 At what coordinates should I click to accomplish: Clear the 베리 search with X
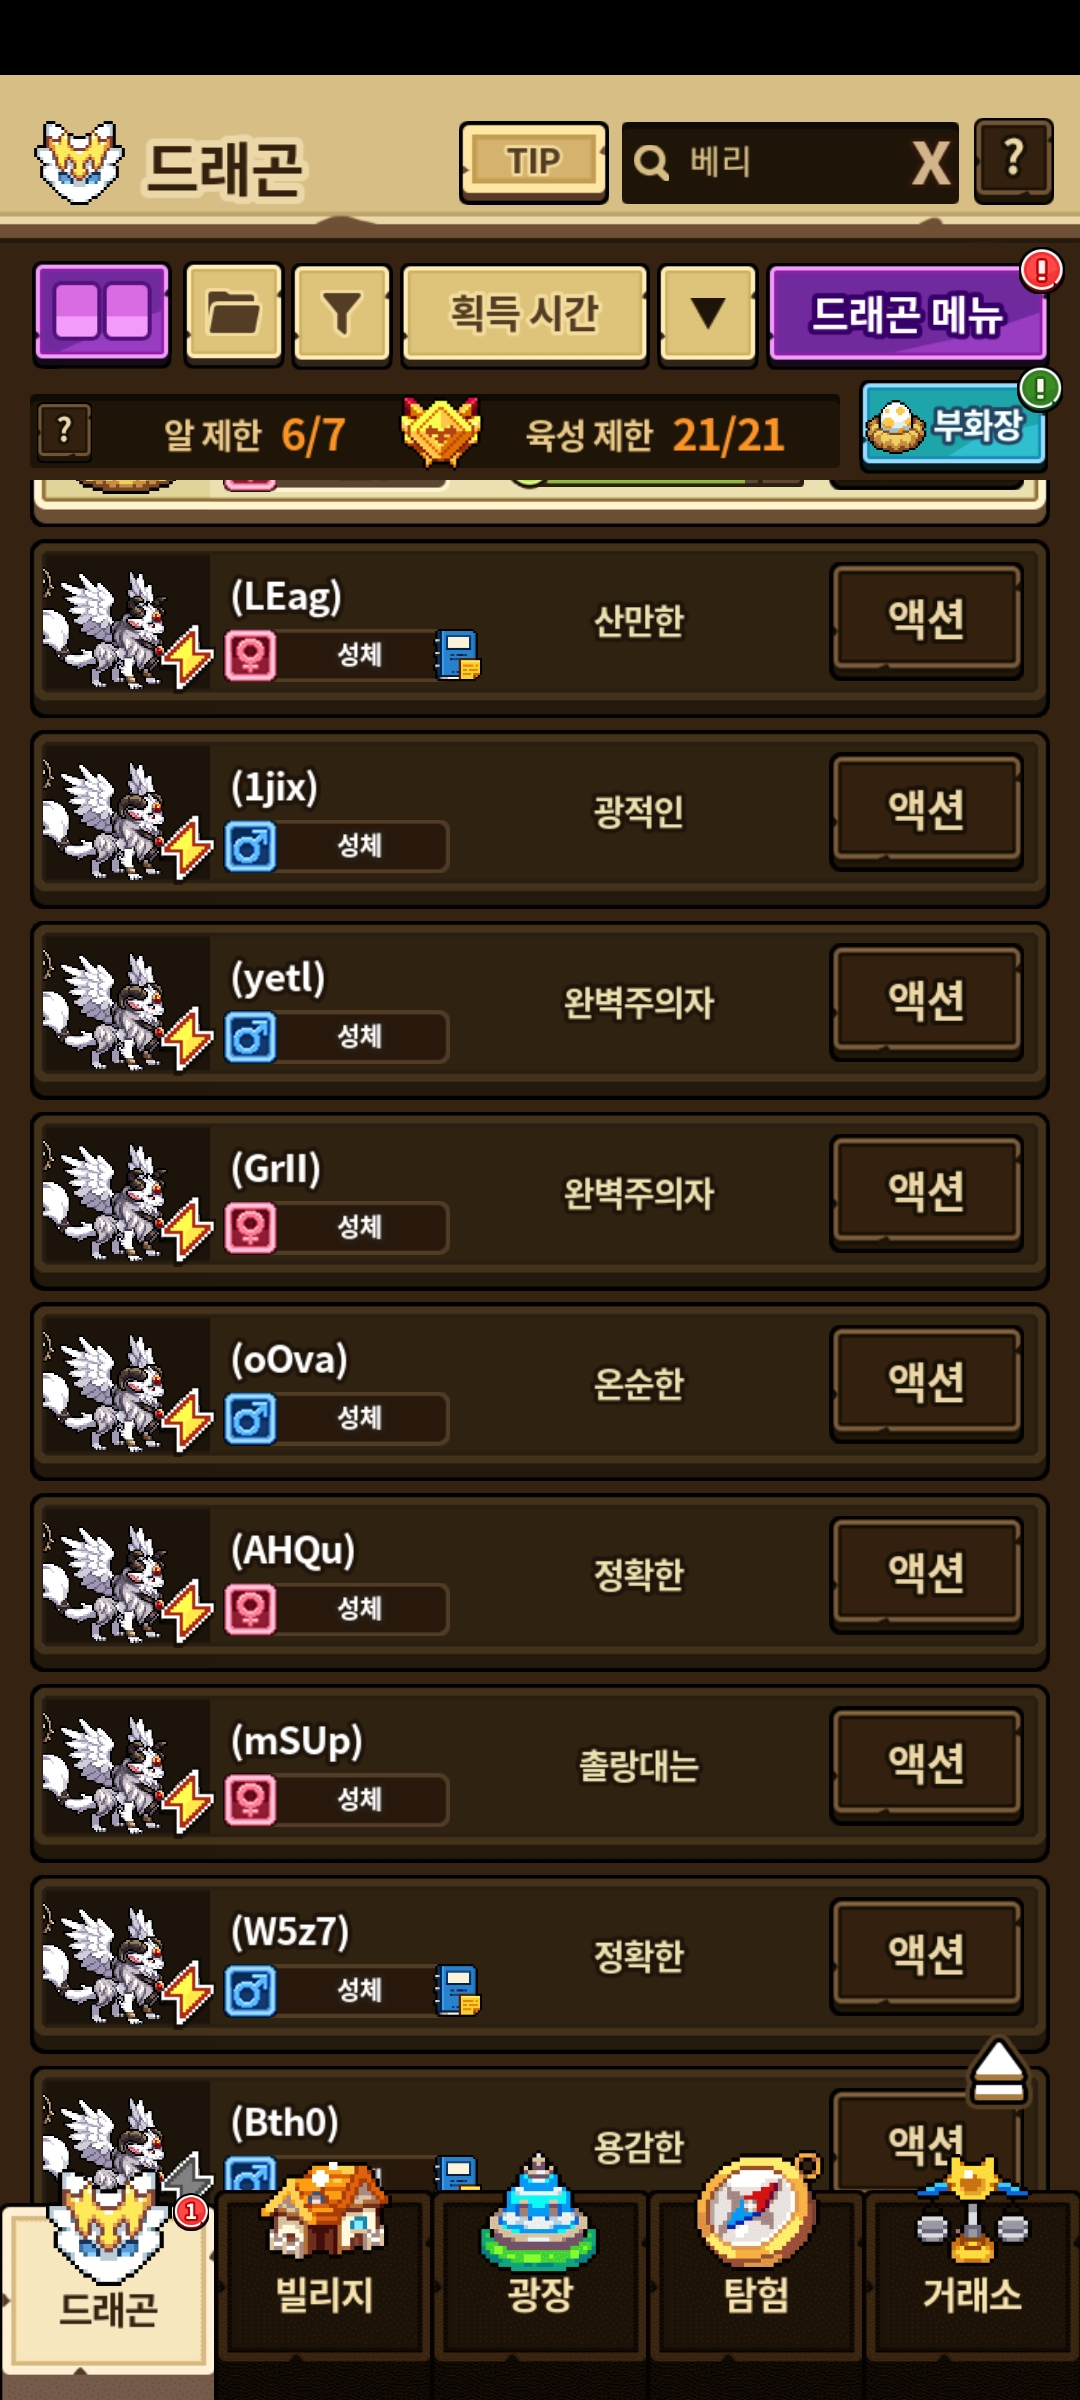[930, 162]
